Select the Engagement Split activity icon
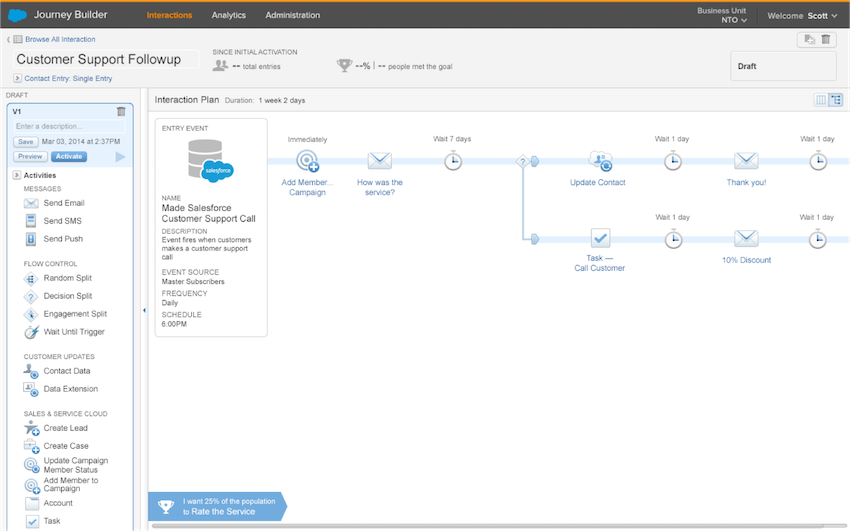850x531 pixels. 31,314
